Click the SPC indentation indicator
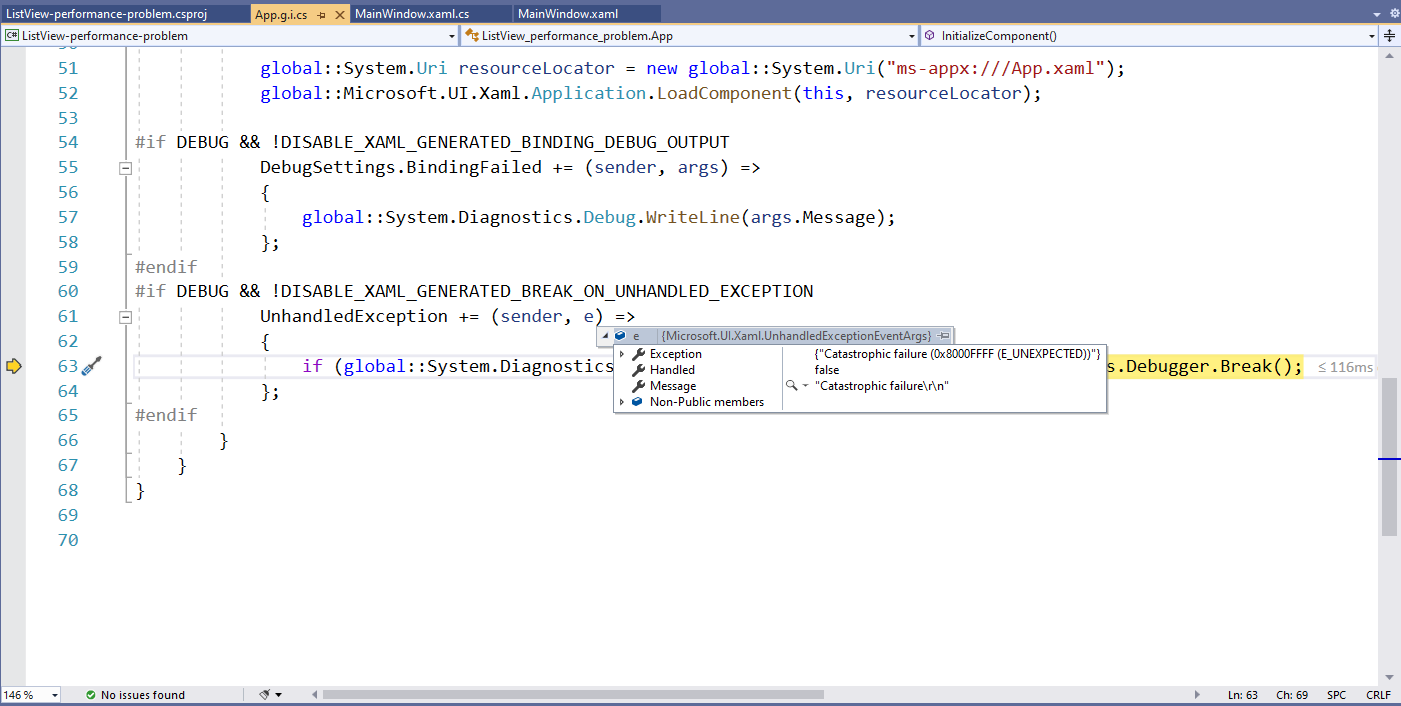The height and width of the screenshot is (706, 1401). coord(1337,695)
